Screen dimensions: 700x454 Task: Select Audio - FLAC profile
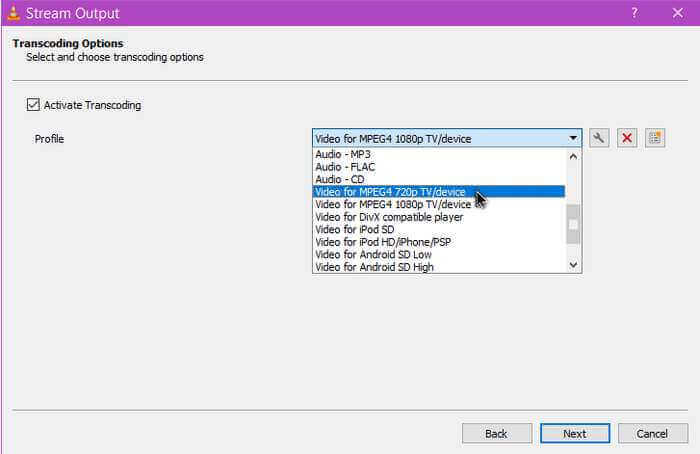click(x=439, y=167)
